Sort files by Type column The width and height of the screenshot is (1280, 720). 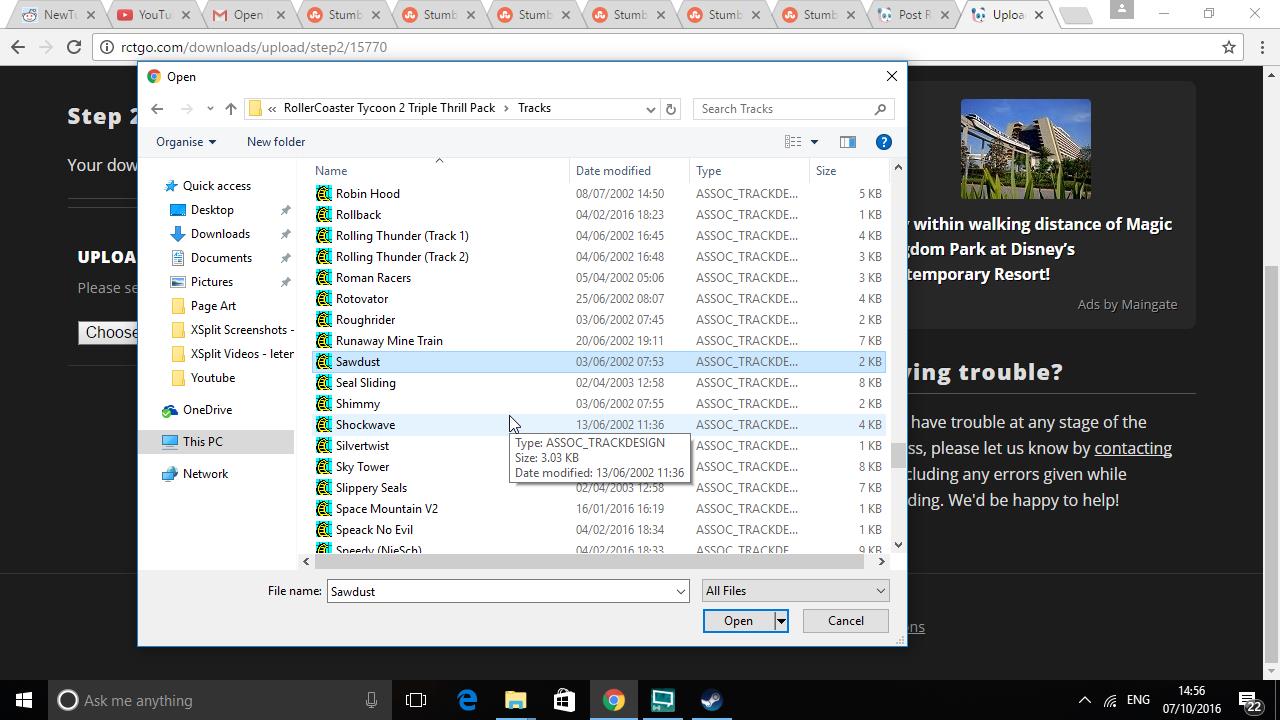(x=750, y=171)
